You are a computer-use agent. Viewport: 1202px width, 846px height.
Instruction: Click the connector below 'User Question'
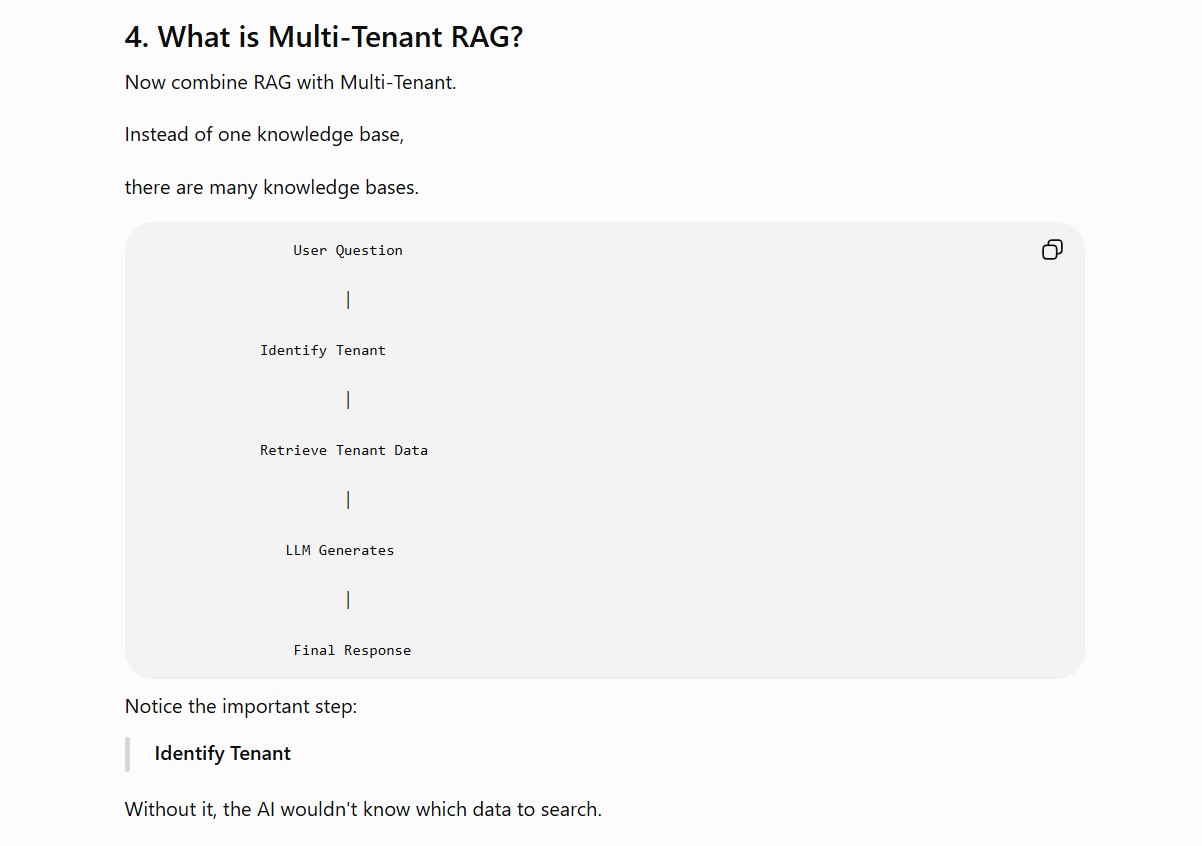pos(348,300)
